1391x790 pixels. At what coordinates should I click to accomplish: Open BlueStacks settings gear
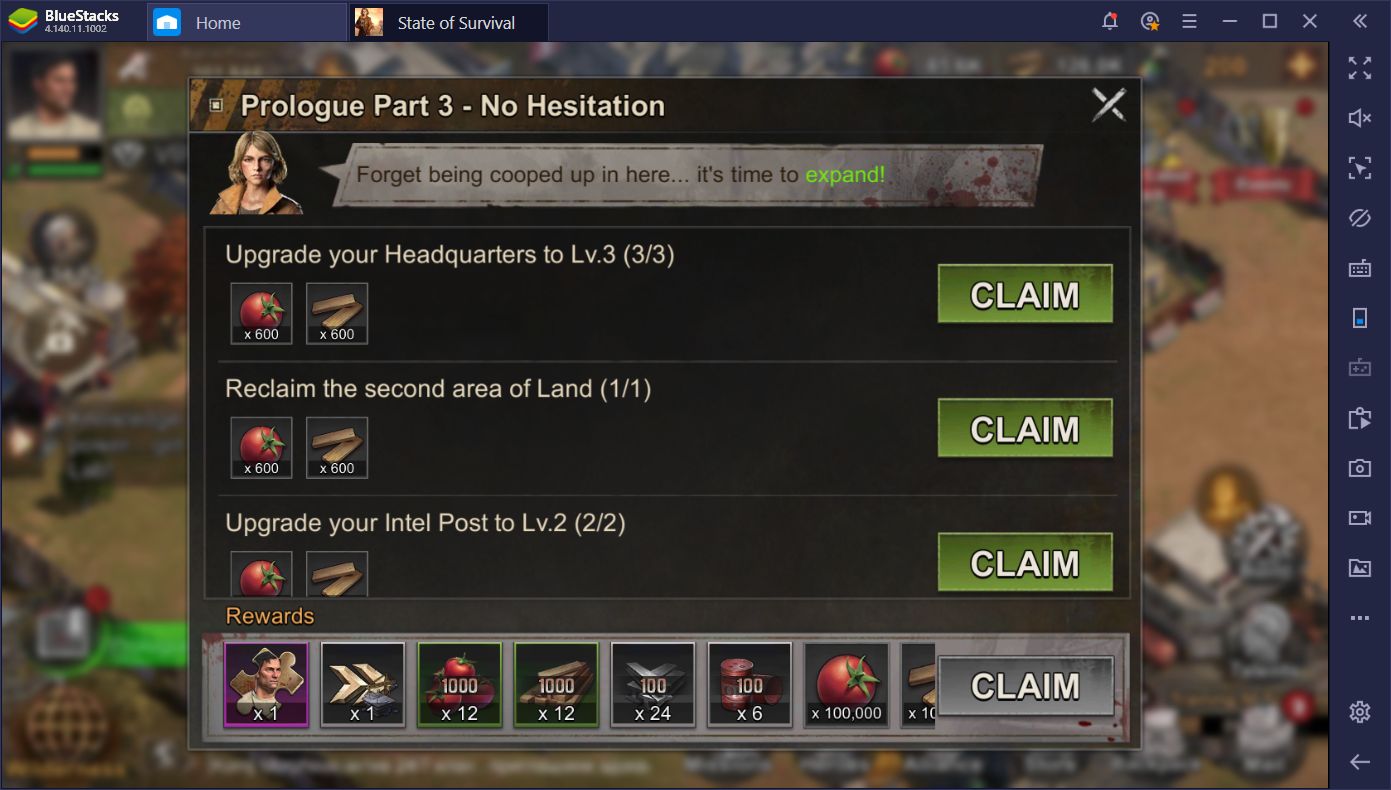[1360, 712]
